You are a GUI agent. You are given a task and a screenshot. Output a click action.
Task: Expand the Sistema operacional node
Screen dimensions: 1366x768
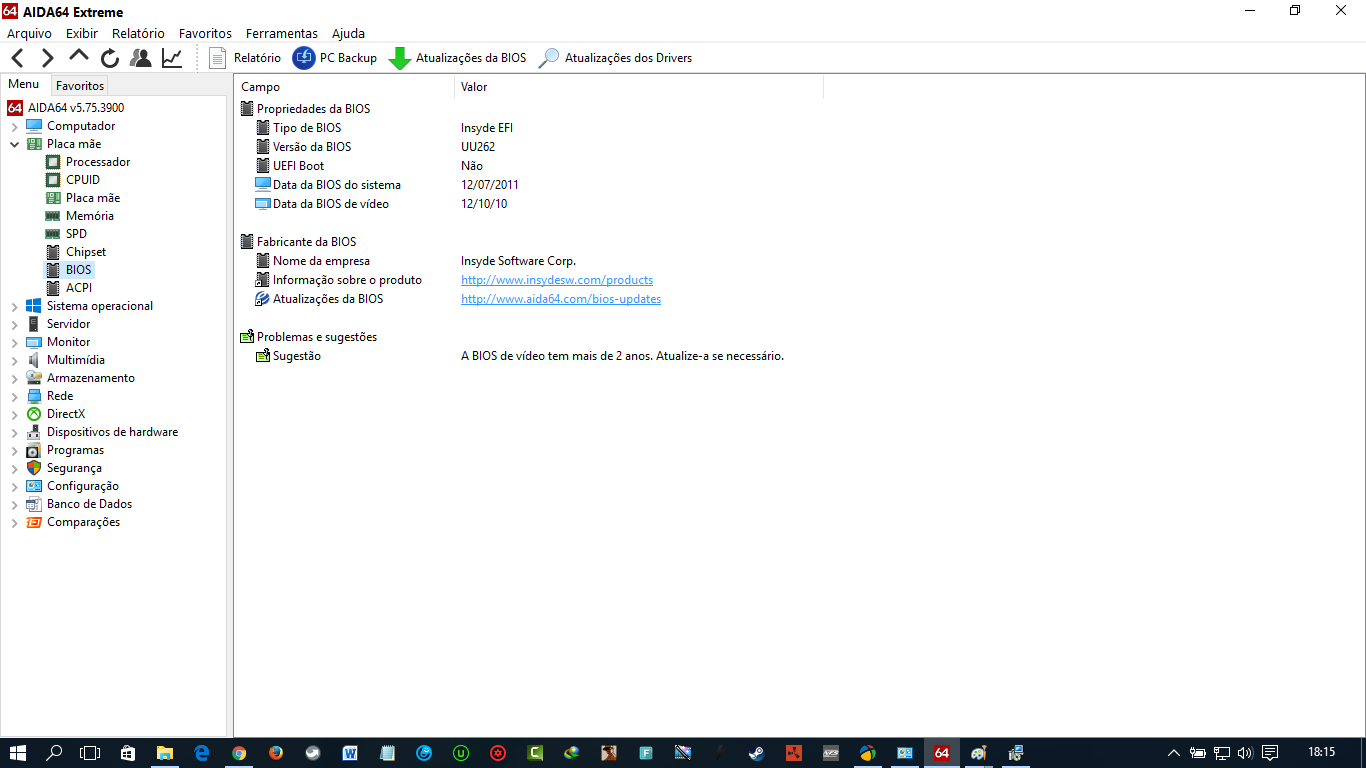pos(14,306)
